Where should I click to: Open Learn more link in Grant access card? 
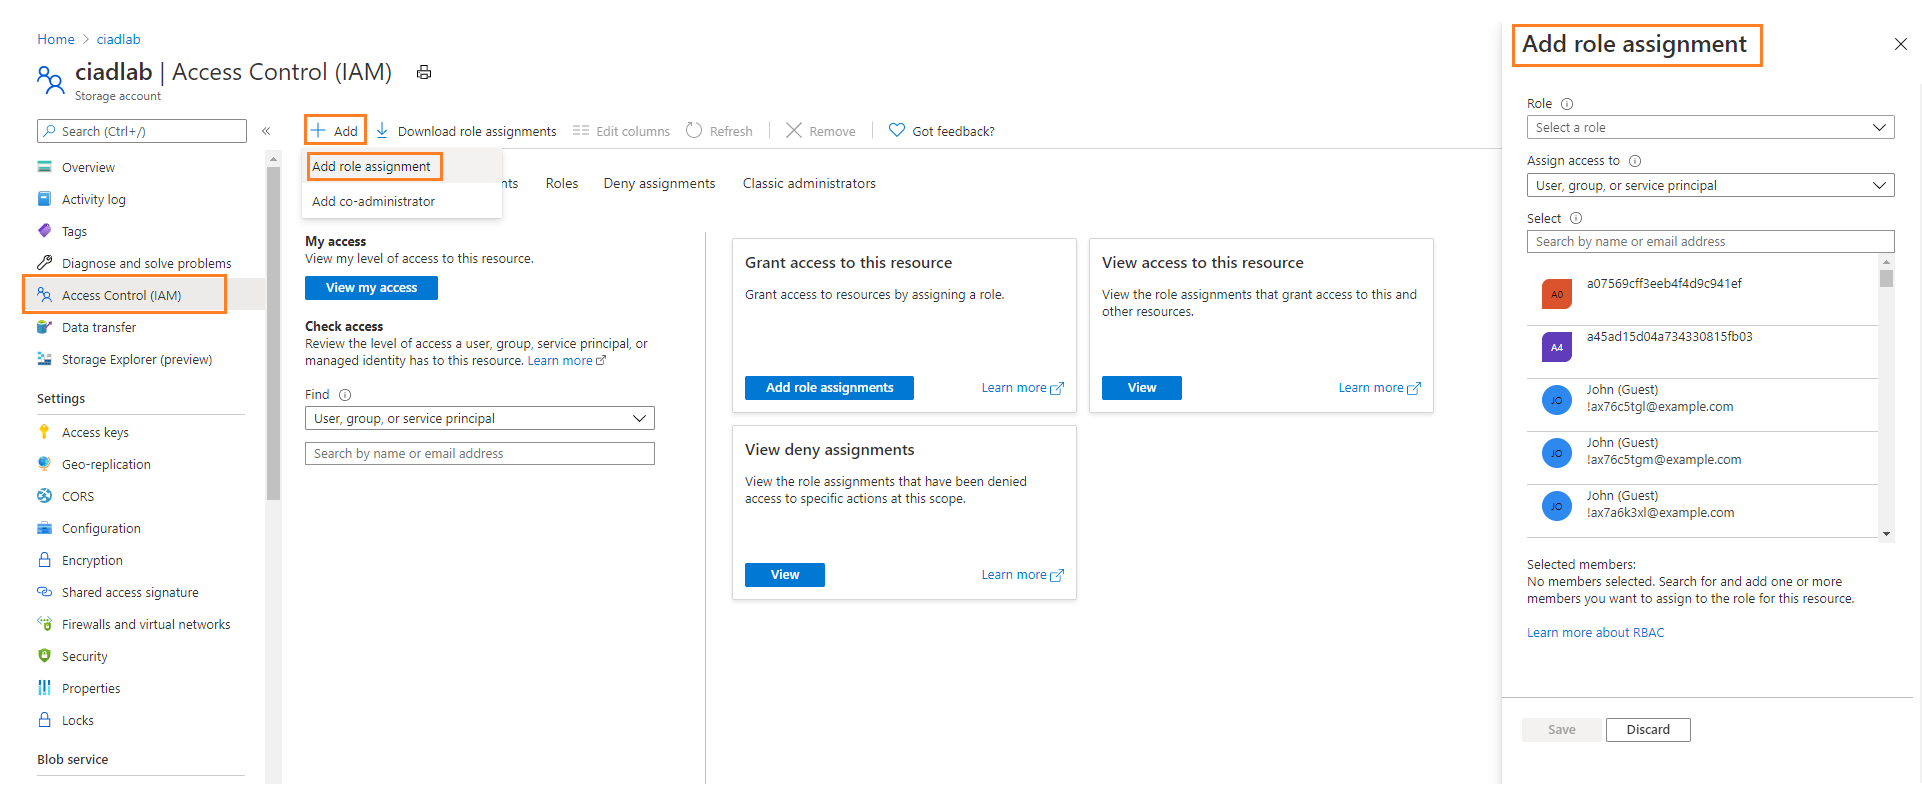1022,388
